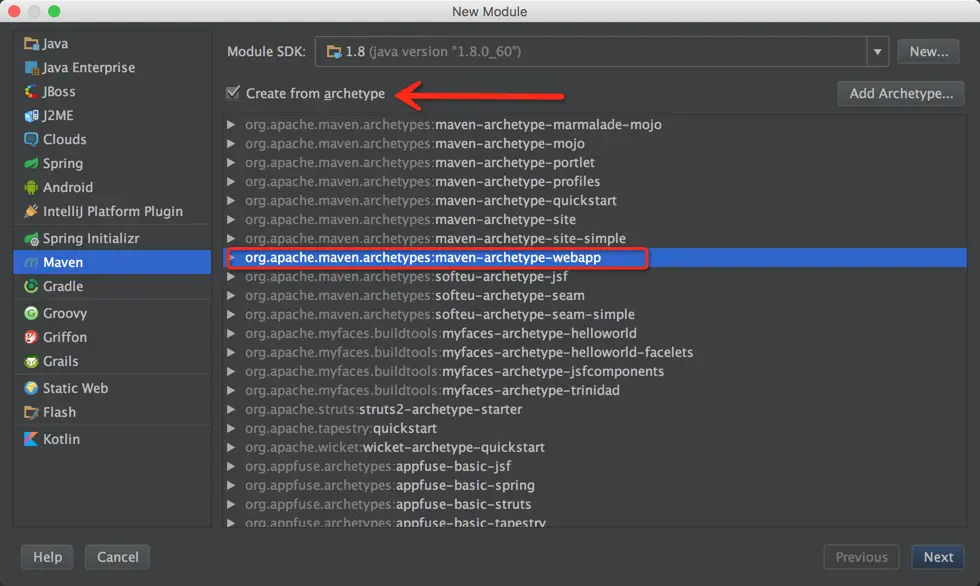The image size is (980, 586).
Task: Select softeu-archetype-seam row
Action: pos(595,295)
